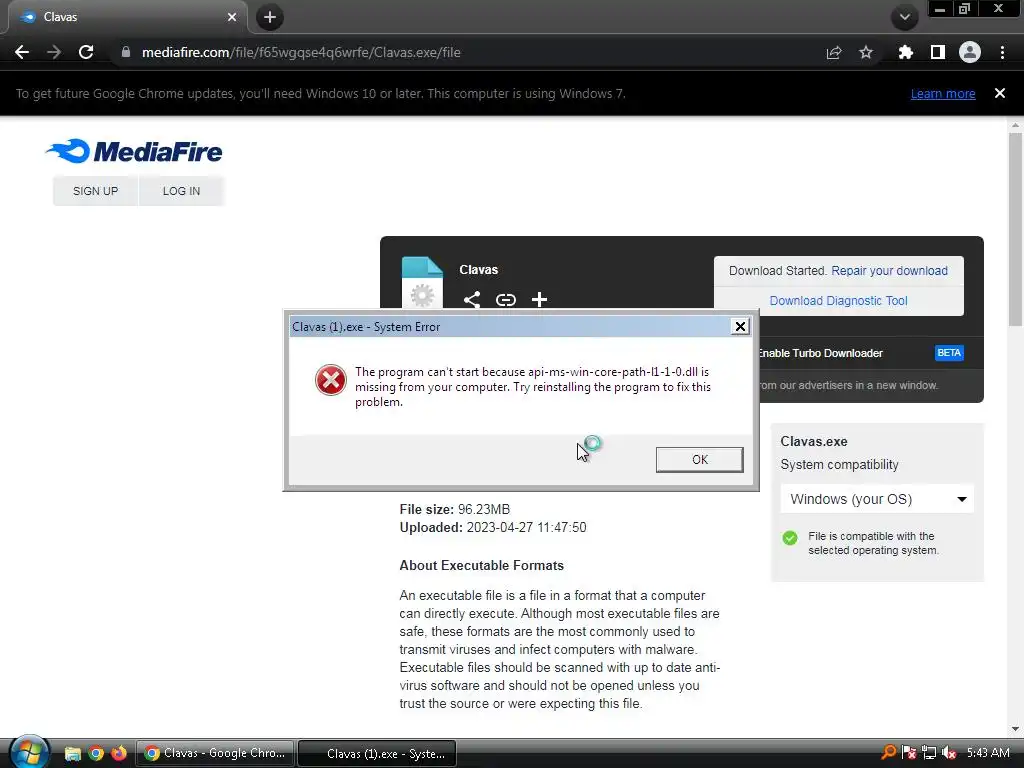The image size is (1024, 768).
Task: Click the browser forward arrow
Action: (x=54, y=52)
